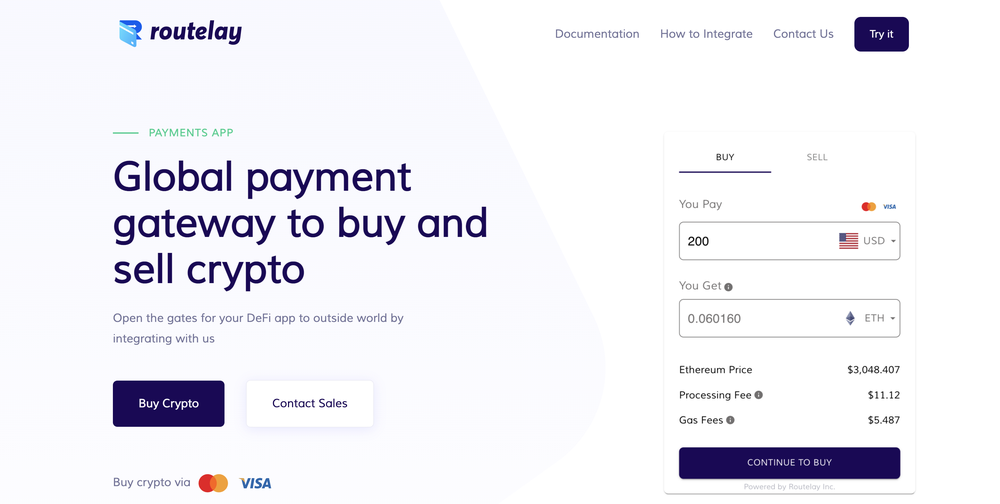This screenshot has width=1000, height=504.
Task: Click the info icon next to You Get
Action: [728, 287]
